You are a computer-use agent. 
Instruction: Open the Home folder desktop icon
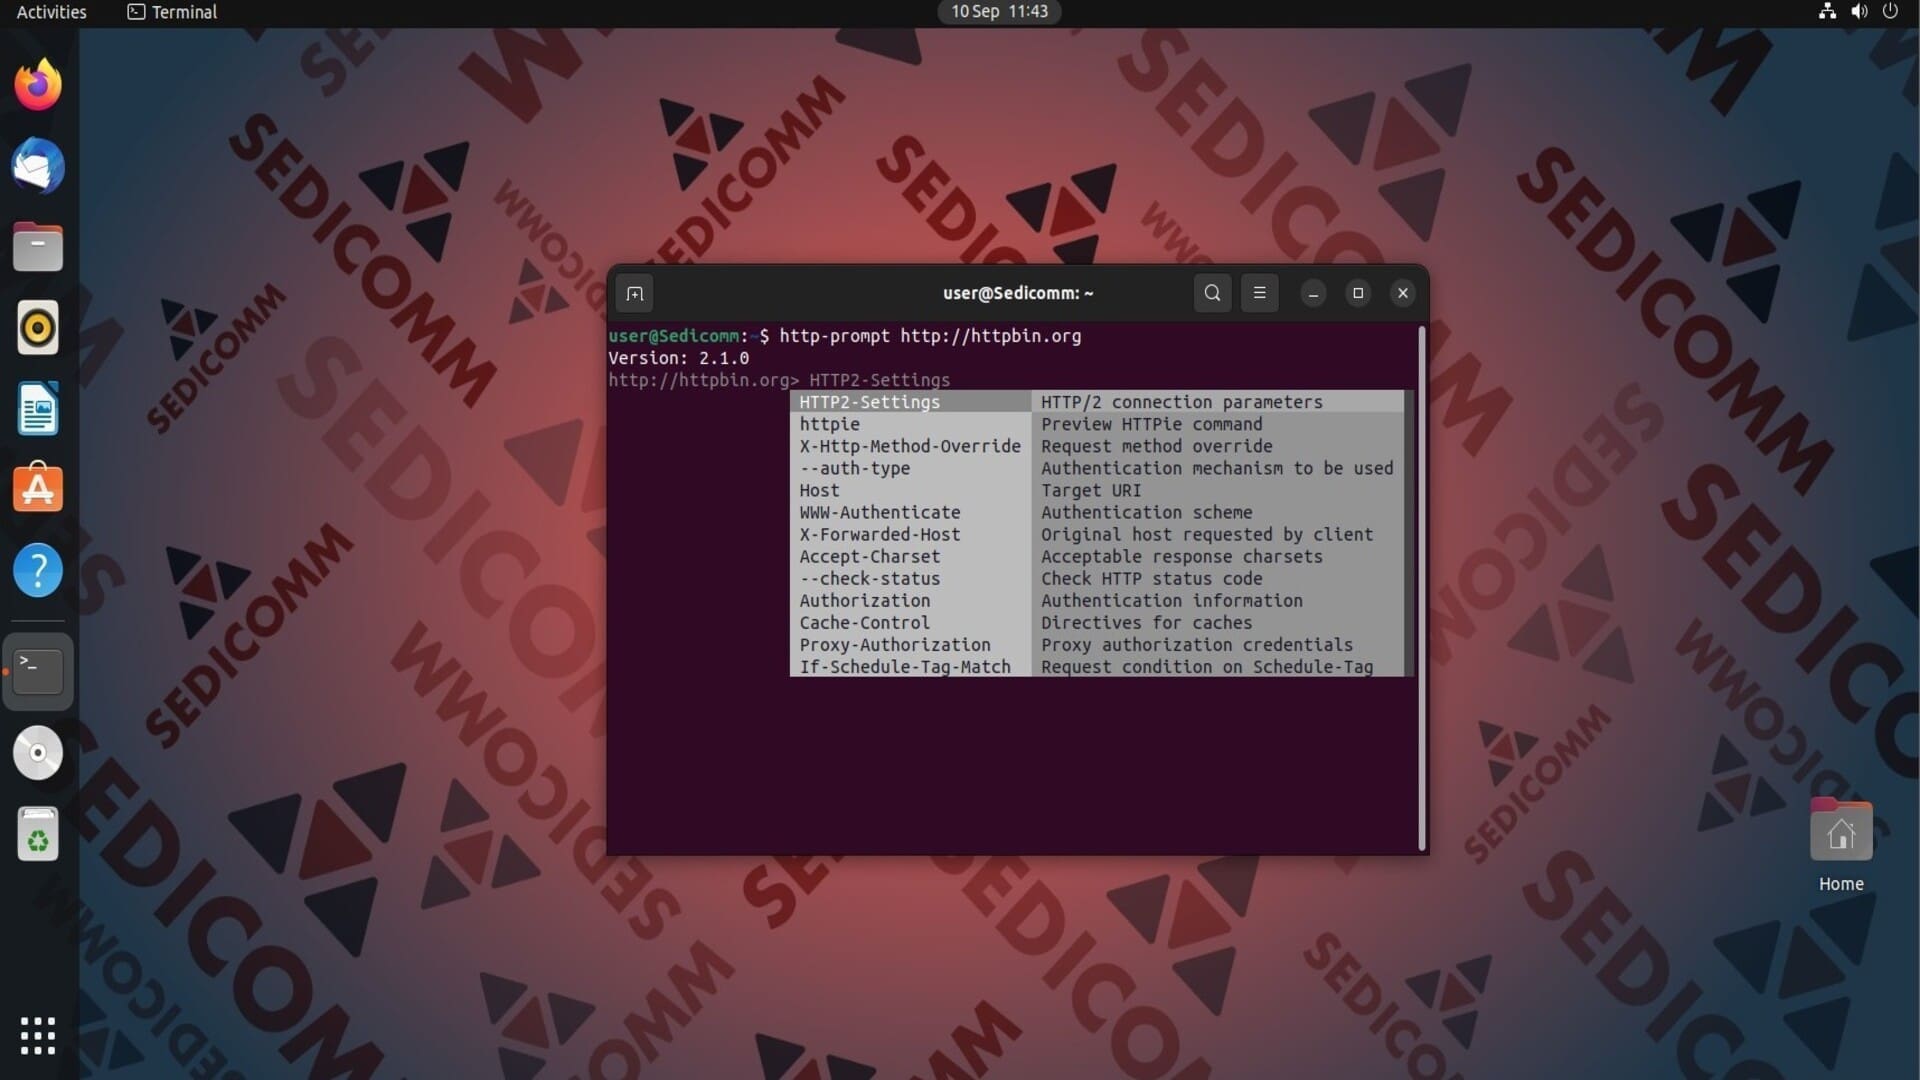[x=1841, y=846]
